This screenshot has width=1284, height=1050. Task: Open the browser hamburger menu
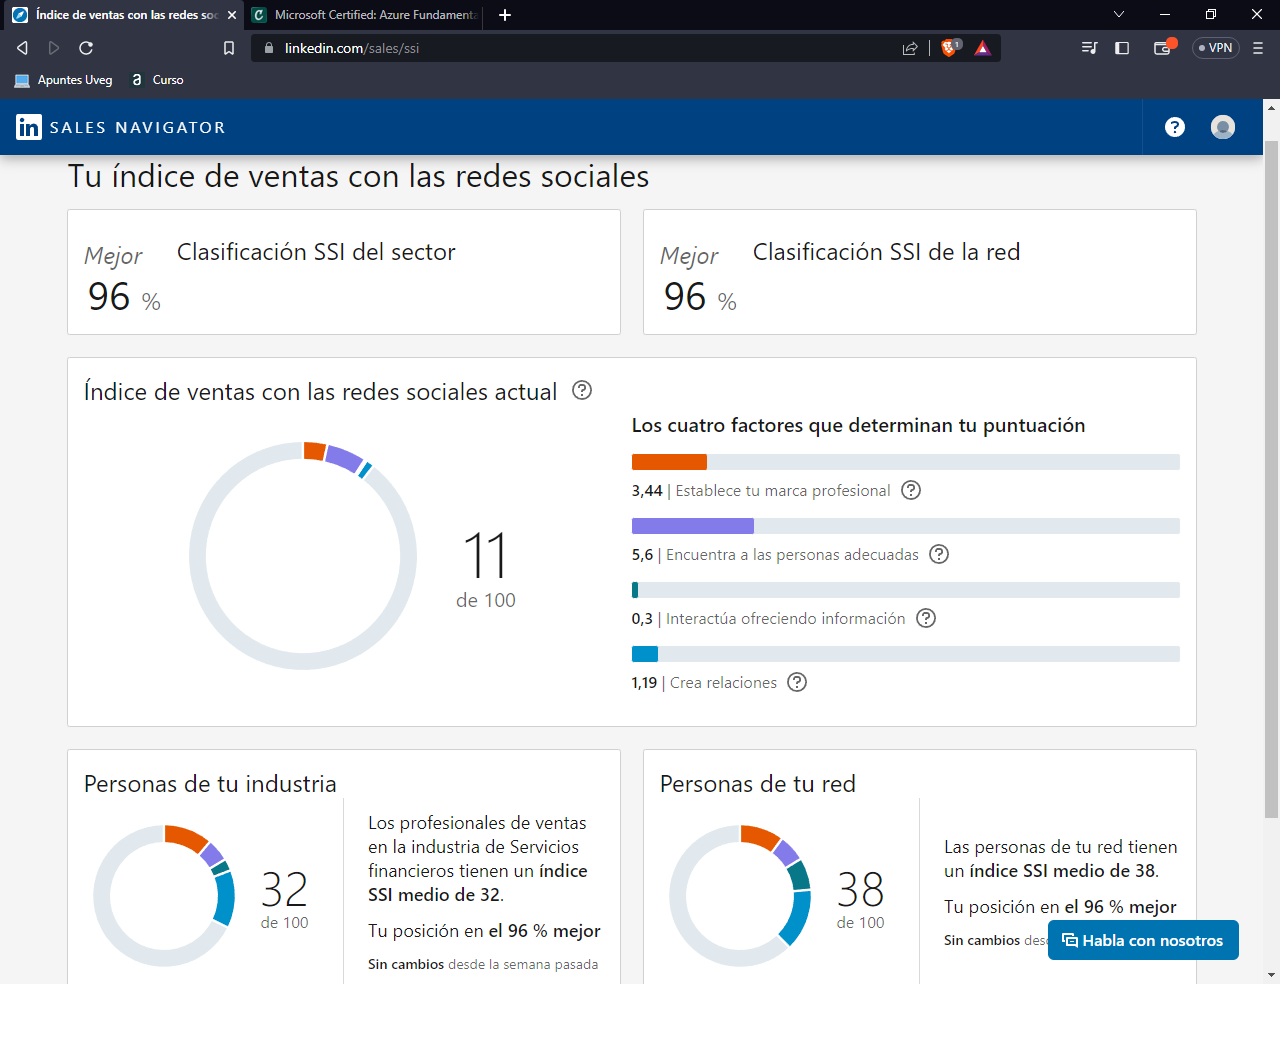pos(1258,48)
